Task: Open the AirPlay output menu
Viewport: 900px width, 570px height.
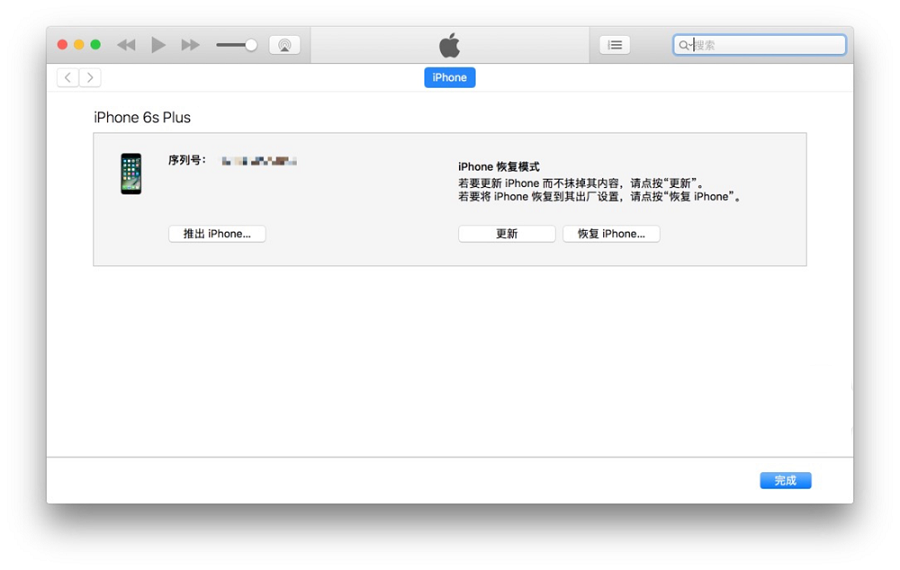Action: click(285, 45)
